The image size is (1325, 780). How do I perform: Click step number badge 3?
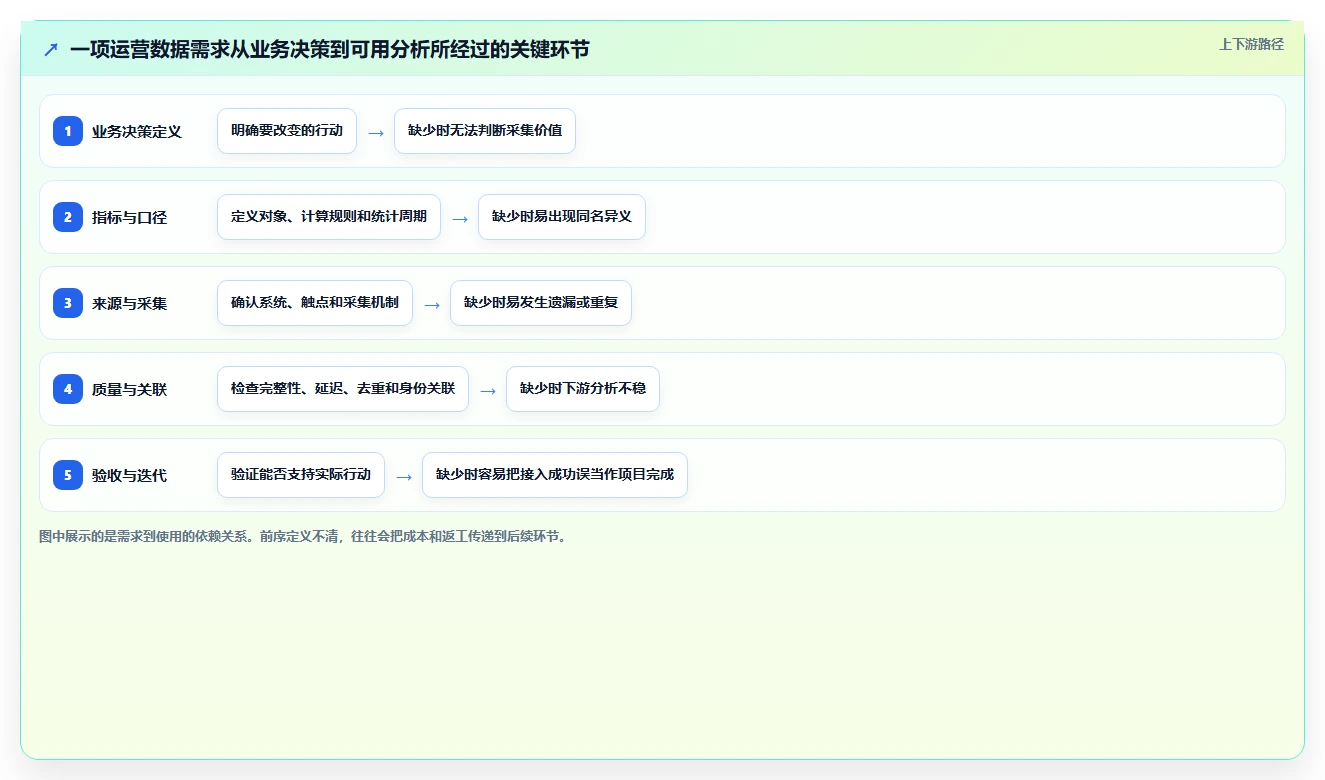[68, 303]
